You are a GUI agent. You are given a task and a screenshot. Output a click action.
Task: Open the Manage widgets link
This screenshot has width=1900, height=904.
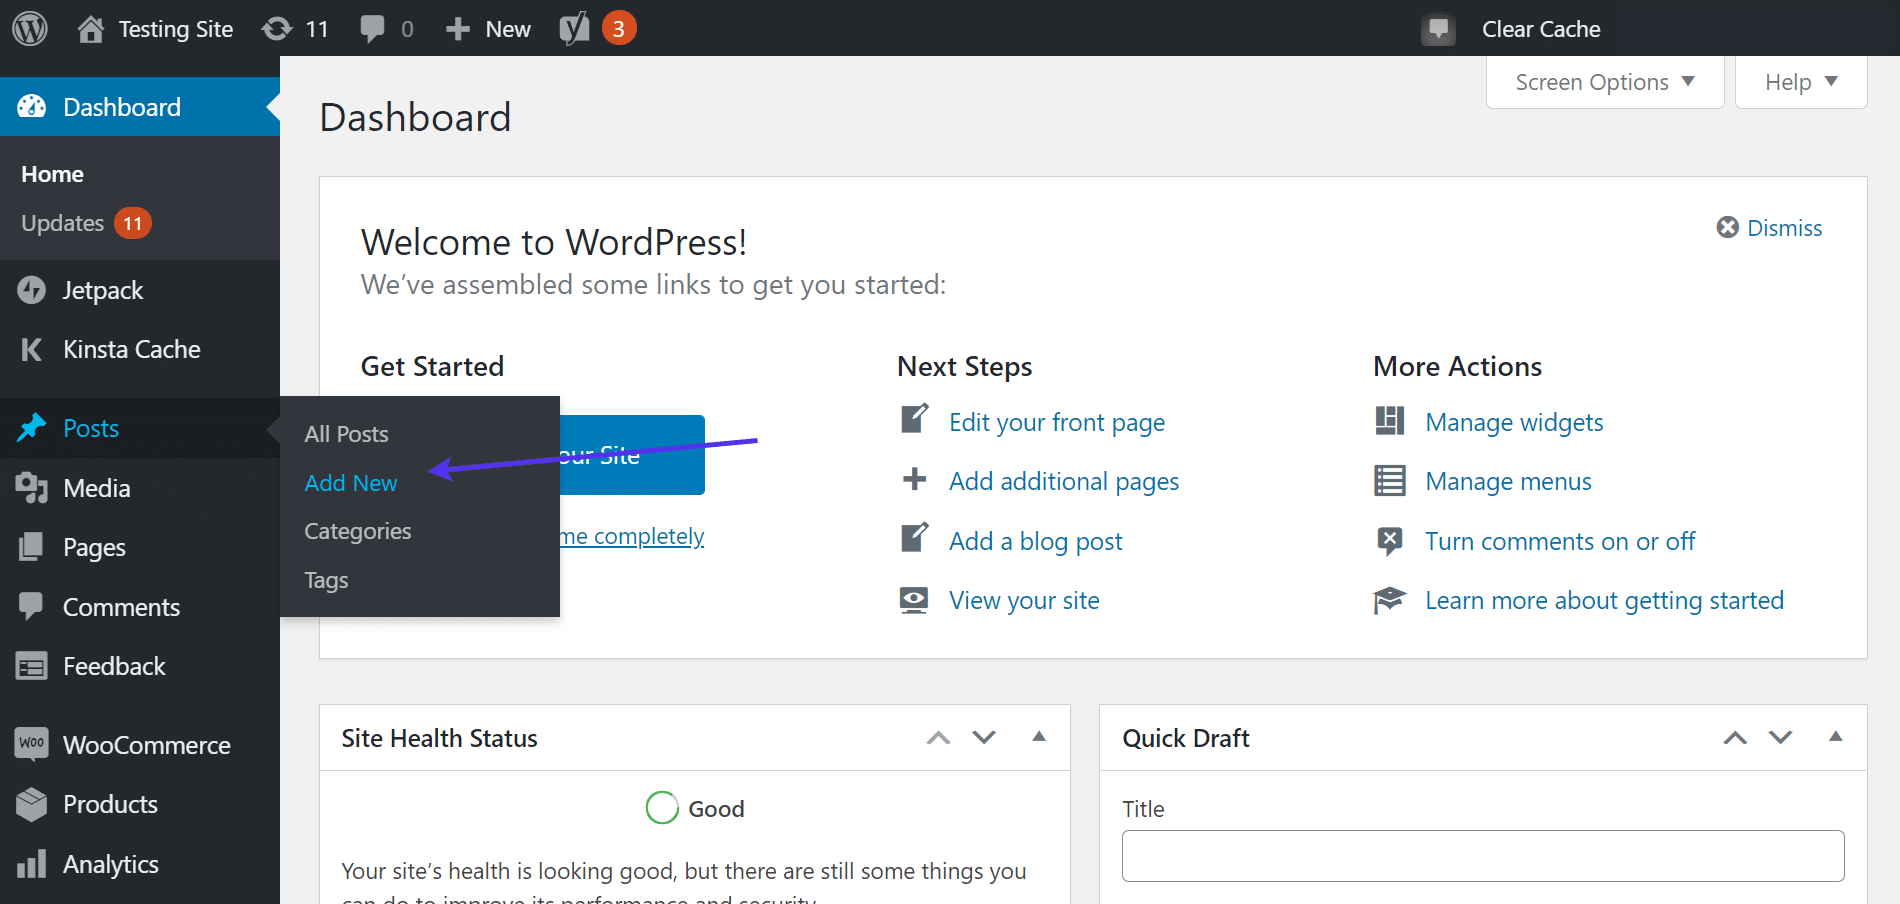(1514, 422)
